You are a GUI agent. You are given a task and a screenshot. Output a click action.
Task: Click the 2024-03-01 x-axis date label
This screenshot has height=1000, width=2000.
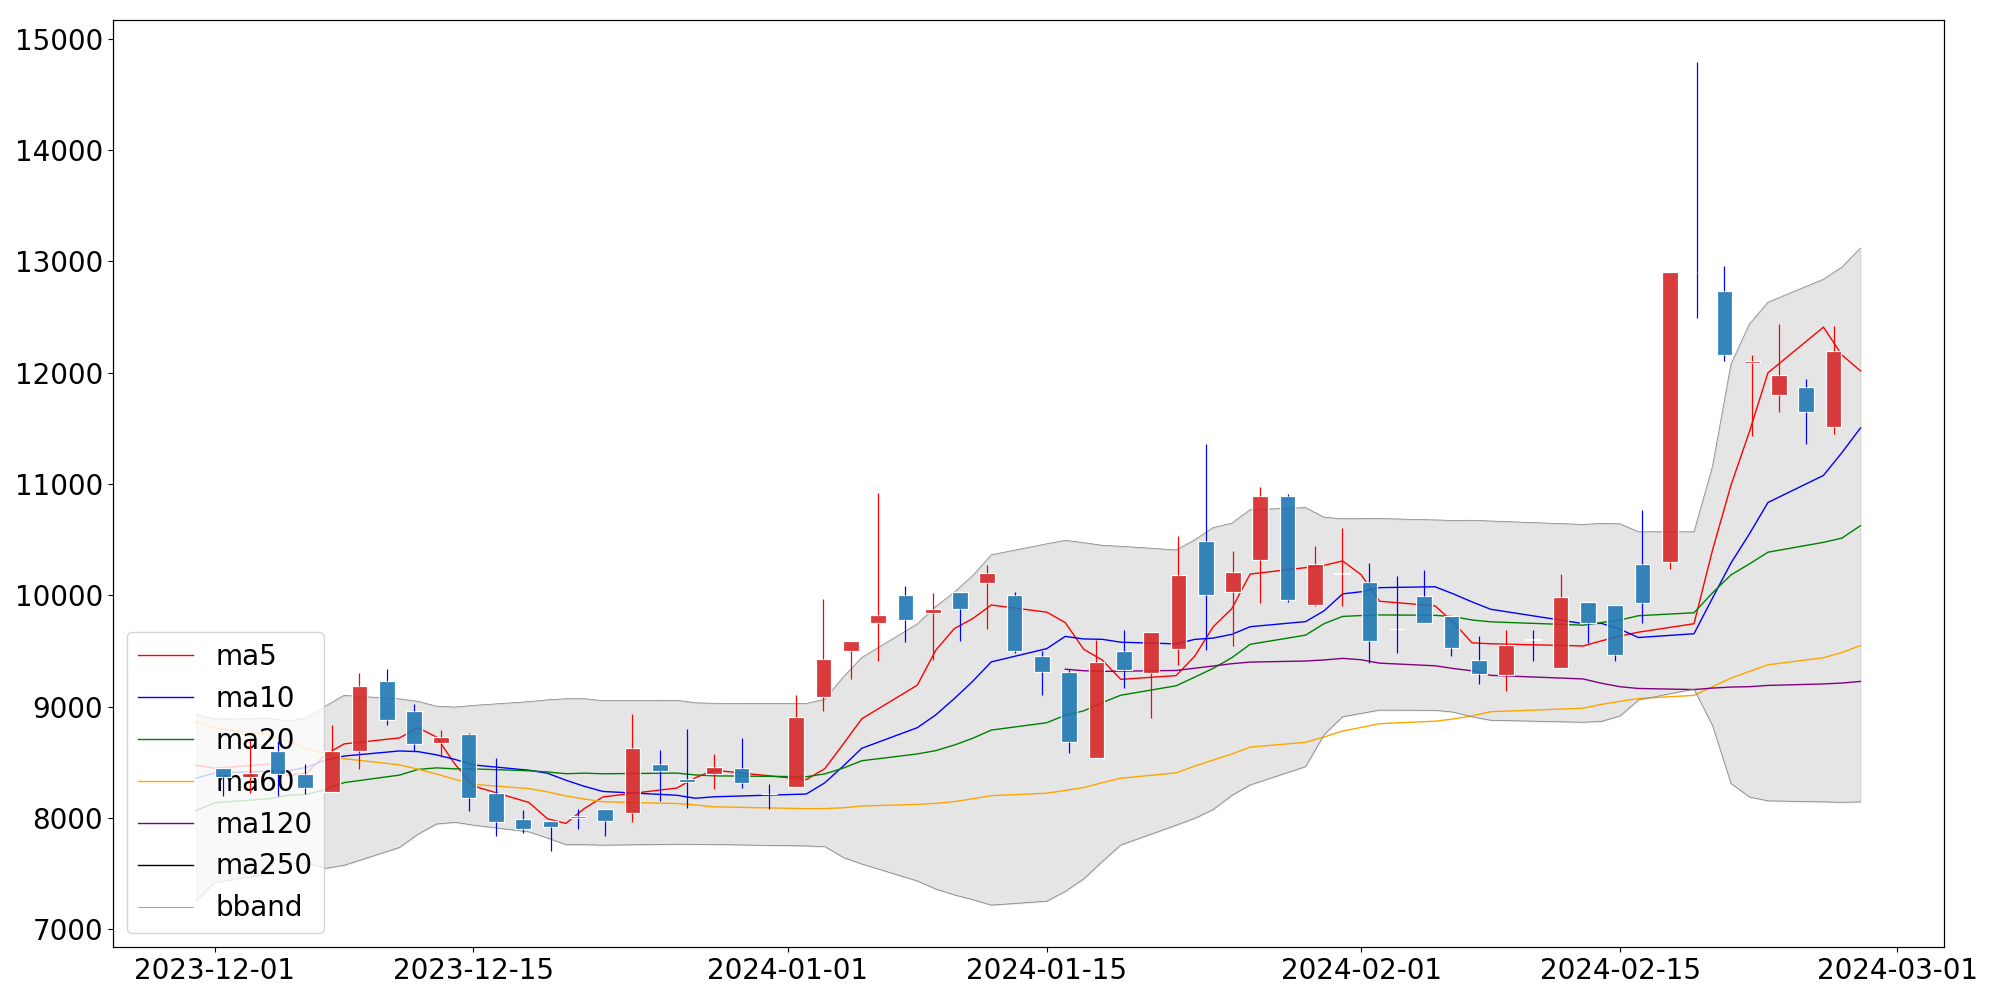(x=1897, y=970)
